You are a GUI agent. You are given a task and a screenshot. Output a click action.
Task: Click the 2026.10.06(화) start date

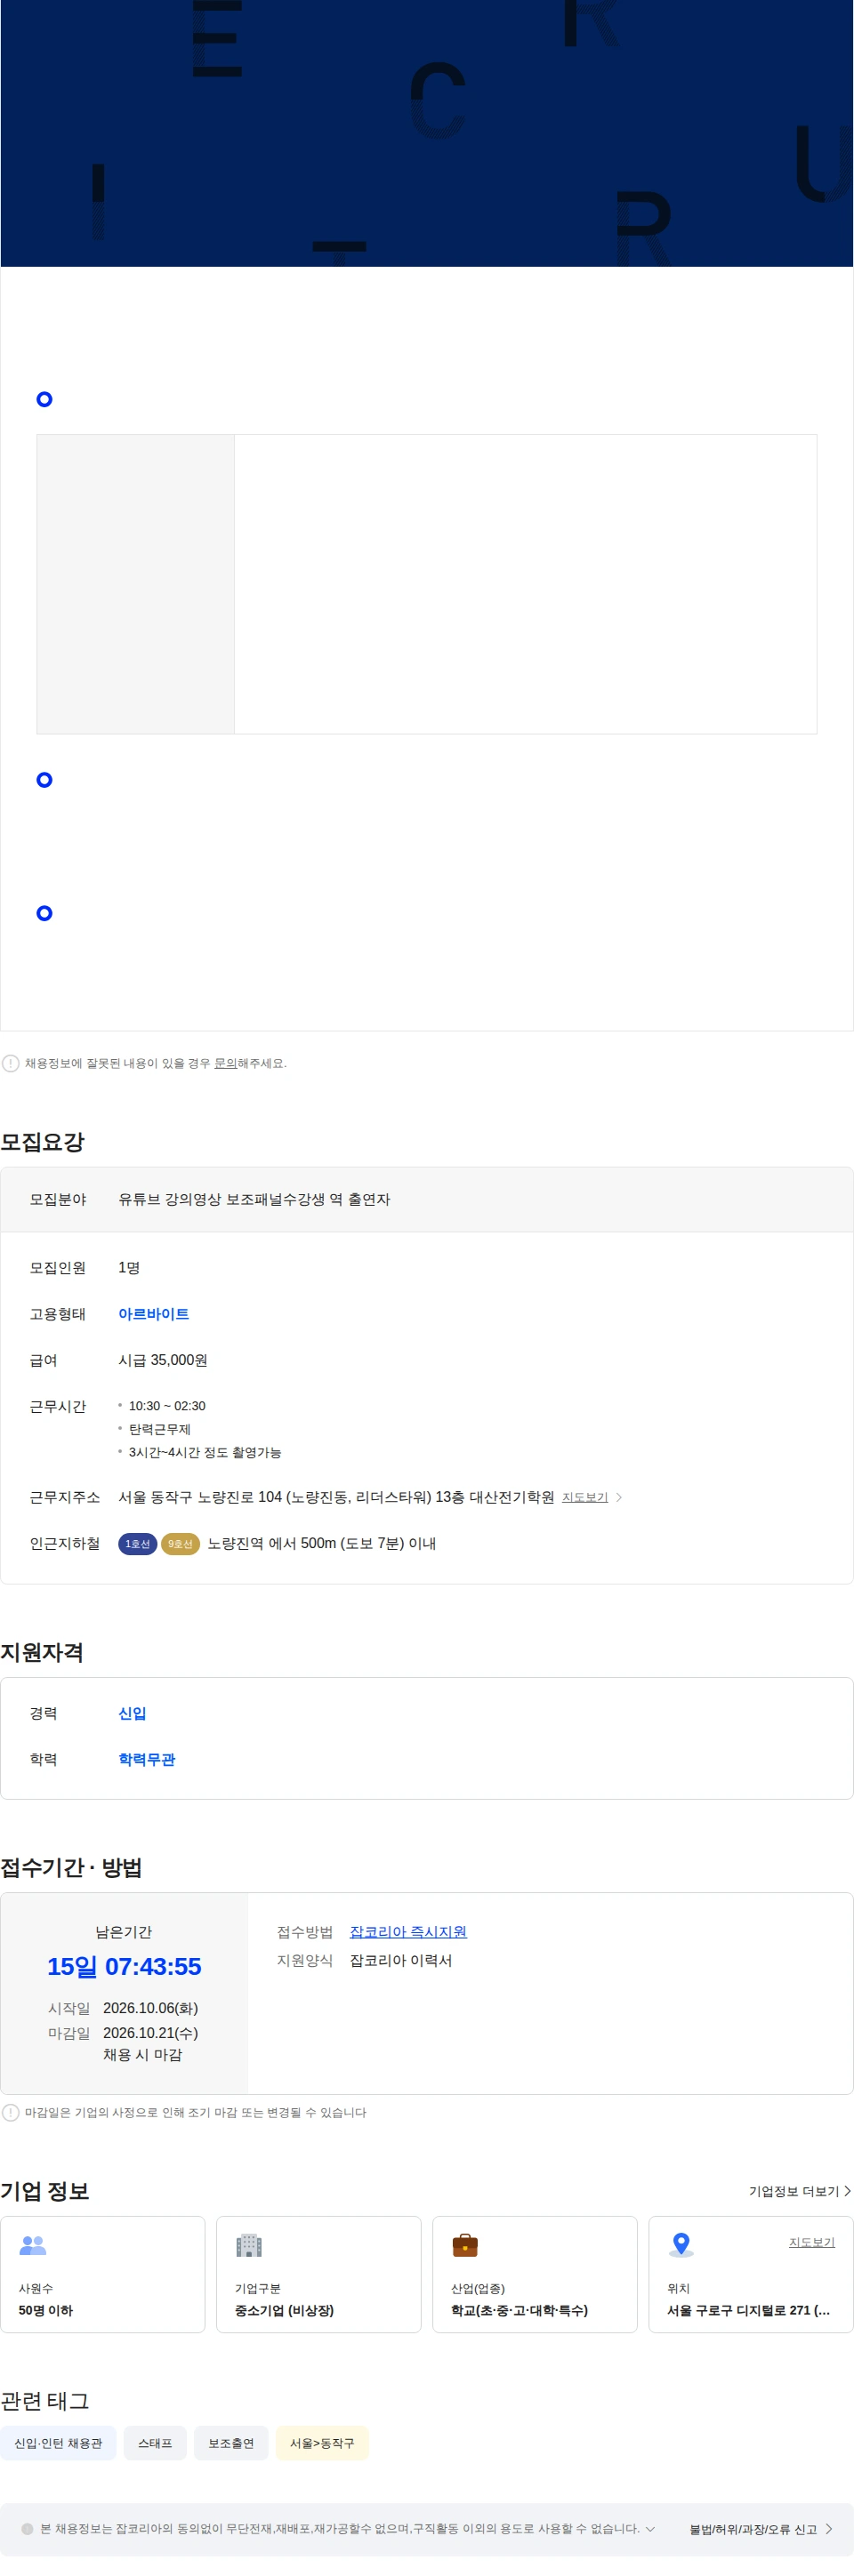tap(150, 2008)
